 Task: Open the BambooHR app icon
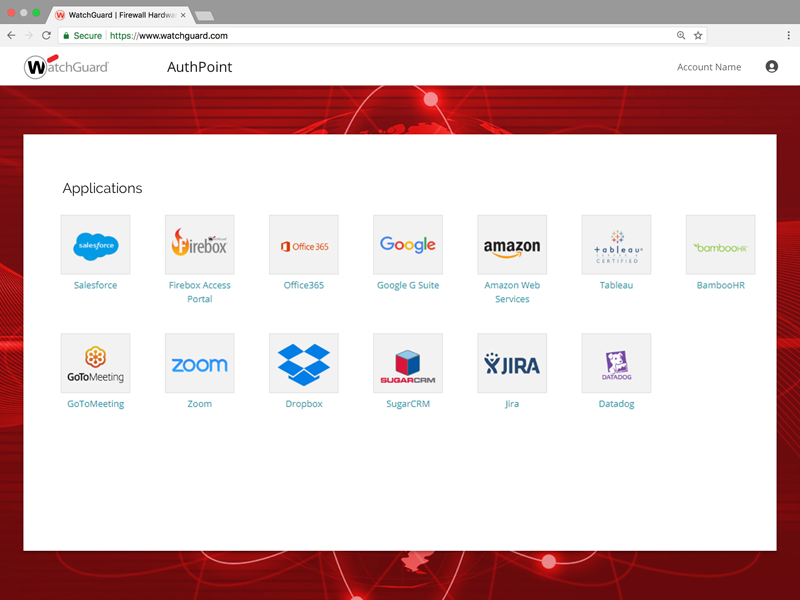[x=720, y=245]
